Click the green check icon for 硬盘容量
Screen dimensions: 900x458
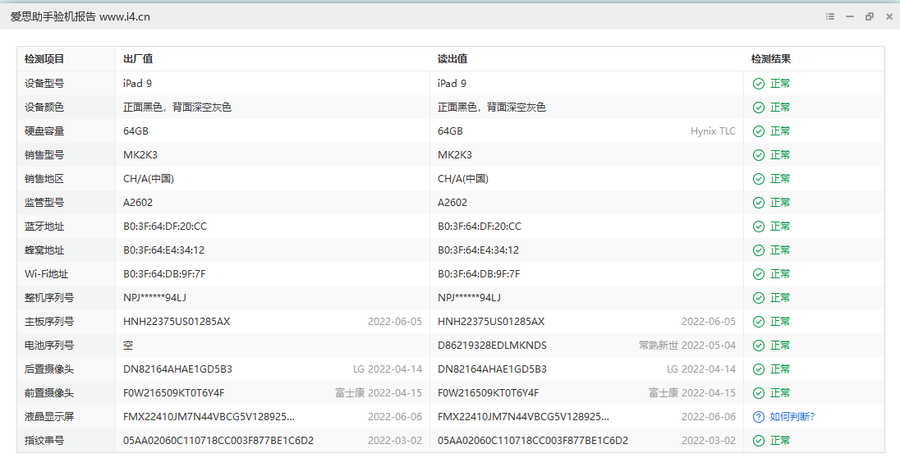click(x=758, y=131)
